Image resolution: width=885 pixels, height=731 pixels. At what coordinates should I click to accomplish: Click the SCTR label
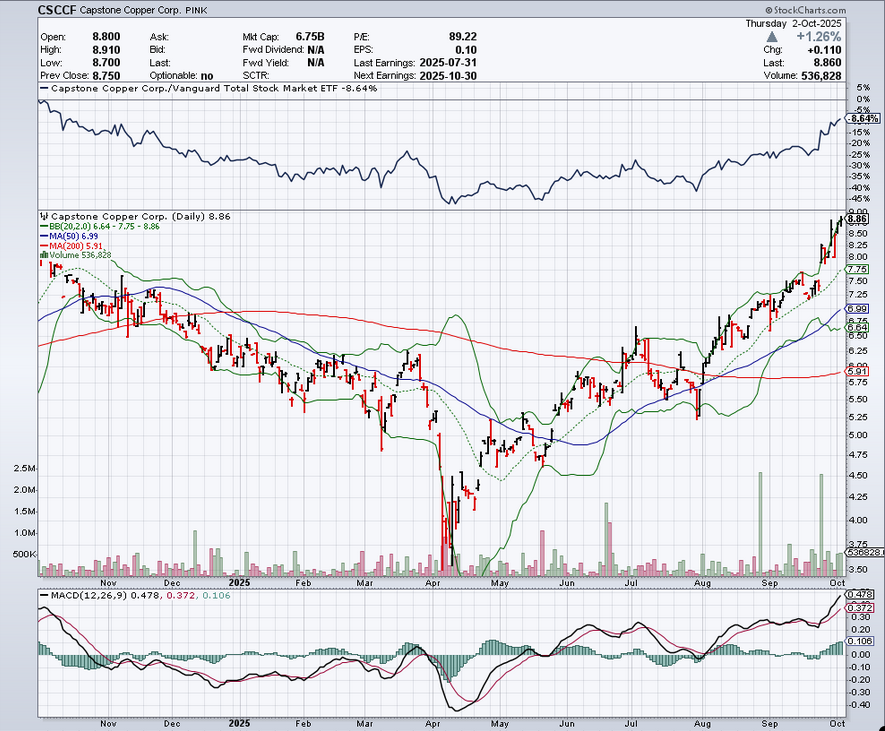click(x=256, y=76)
